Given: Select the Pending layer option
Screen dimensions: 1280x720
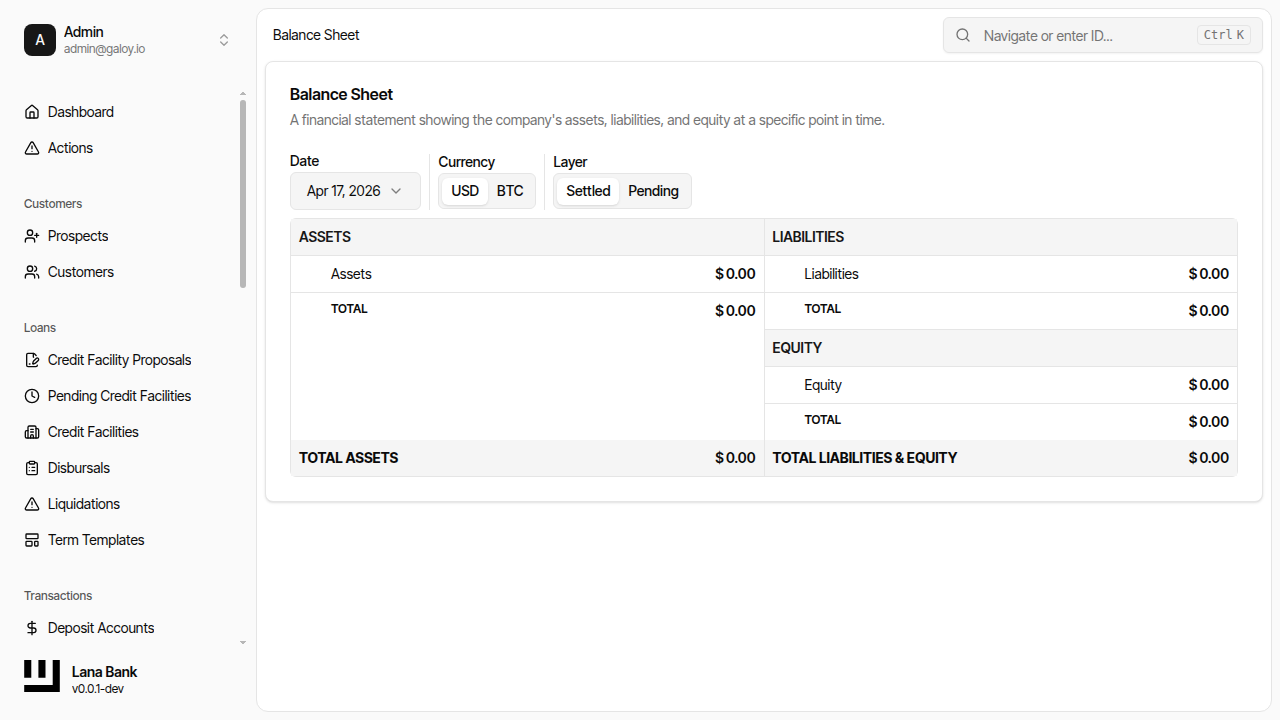Looking at the screenshot, I should [653, 191].
